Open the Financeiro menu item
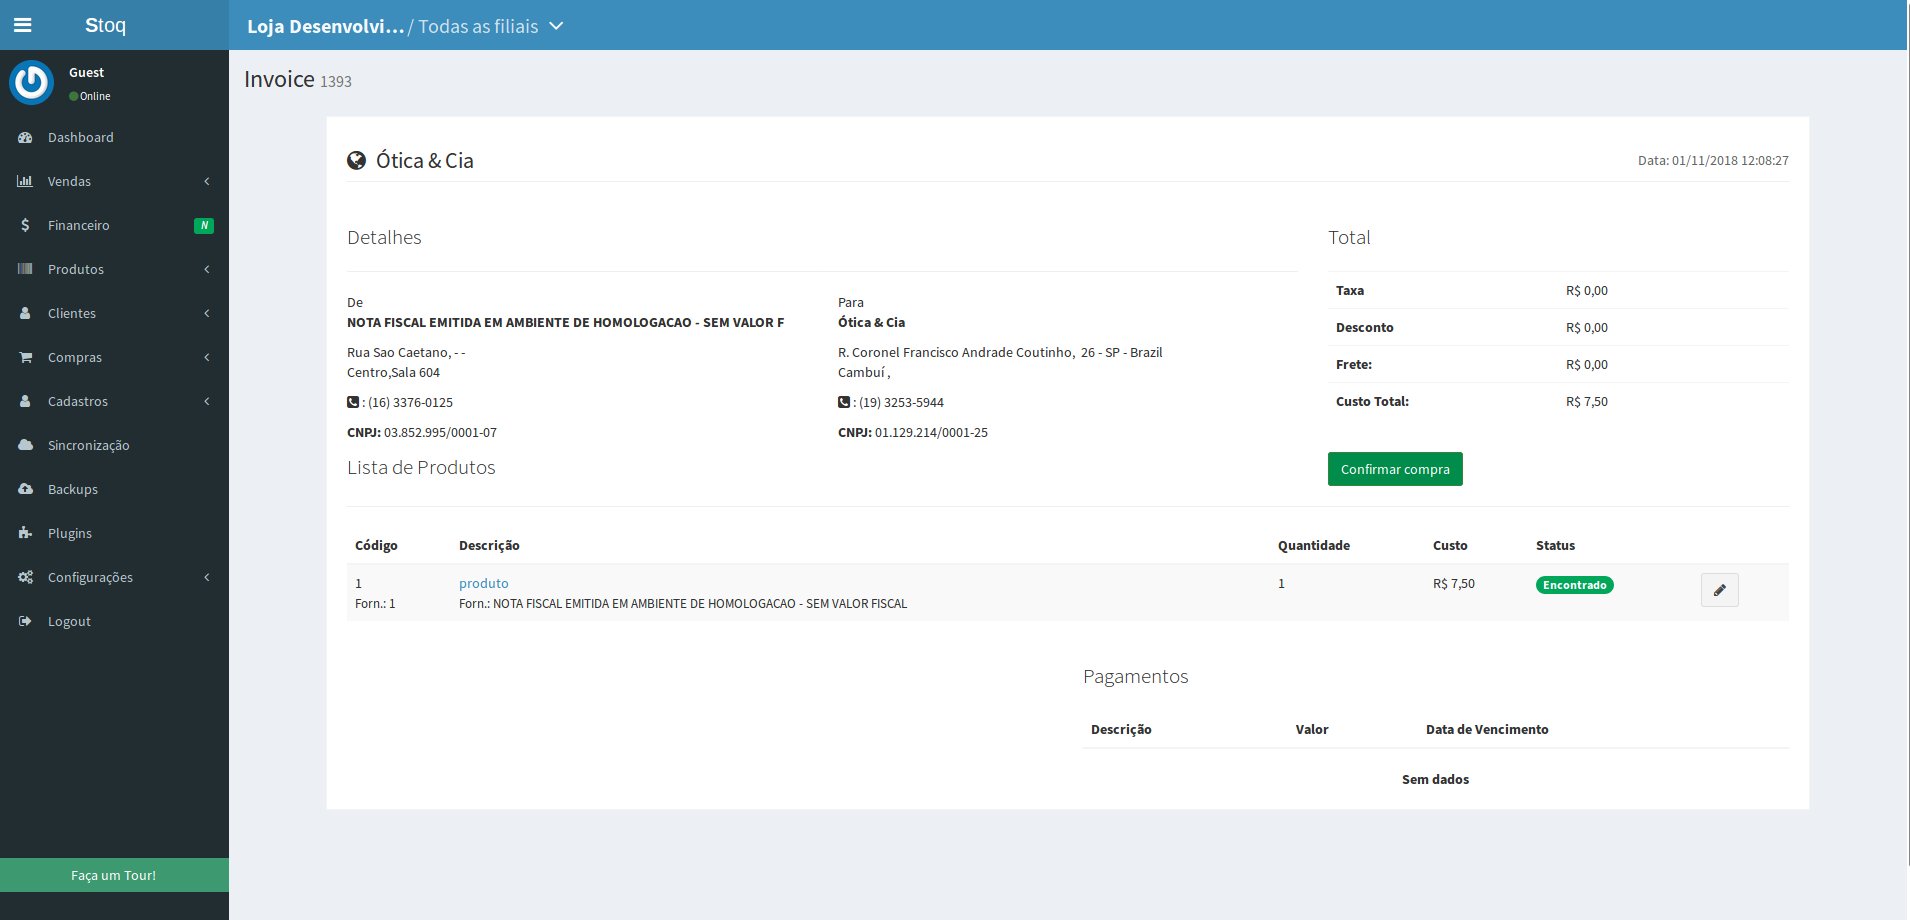 pos(114,225)
